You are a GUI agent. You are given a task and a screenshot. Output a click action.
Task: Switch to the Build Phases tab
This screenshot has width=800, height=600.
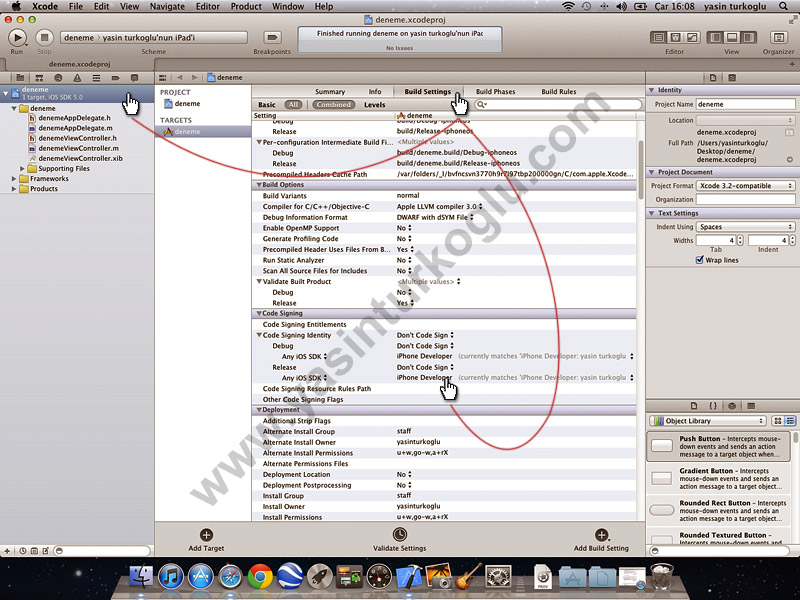click(x=495, y=92)
